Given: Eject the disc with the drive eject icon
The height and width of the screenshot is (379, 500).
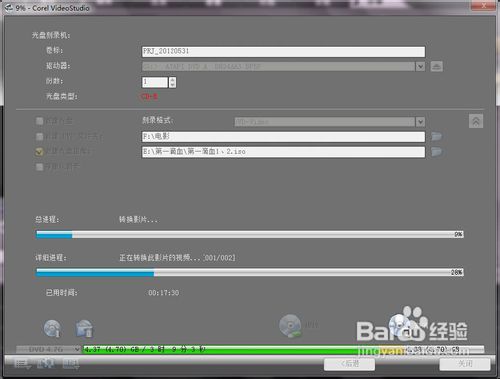Looking at the screenshot, I should tap(437, 66).
